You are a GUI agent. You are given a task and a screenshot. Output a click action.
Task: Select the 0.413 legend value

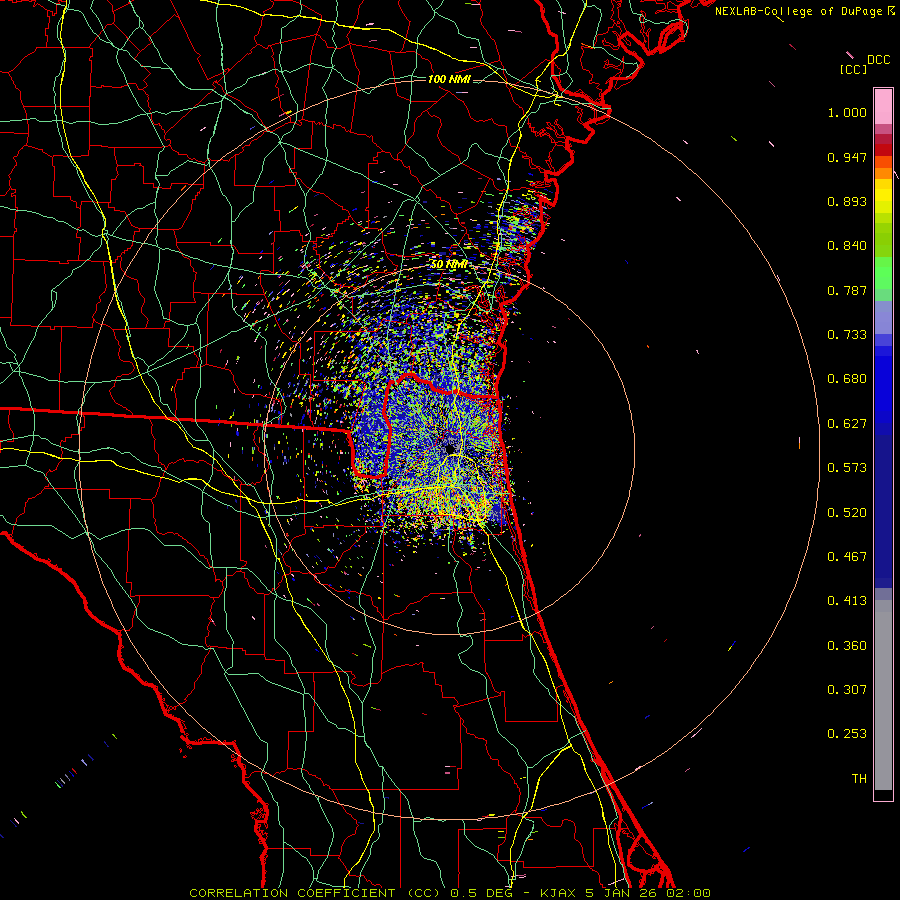[x=847, y=601]
